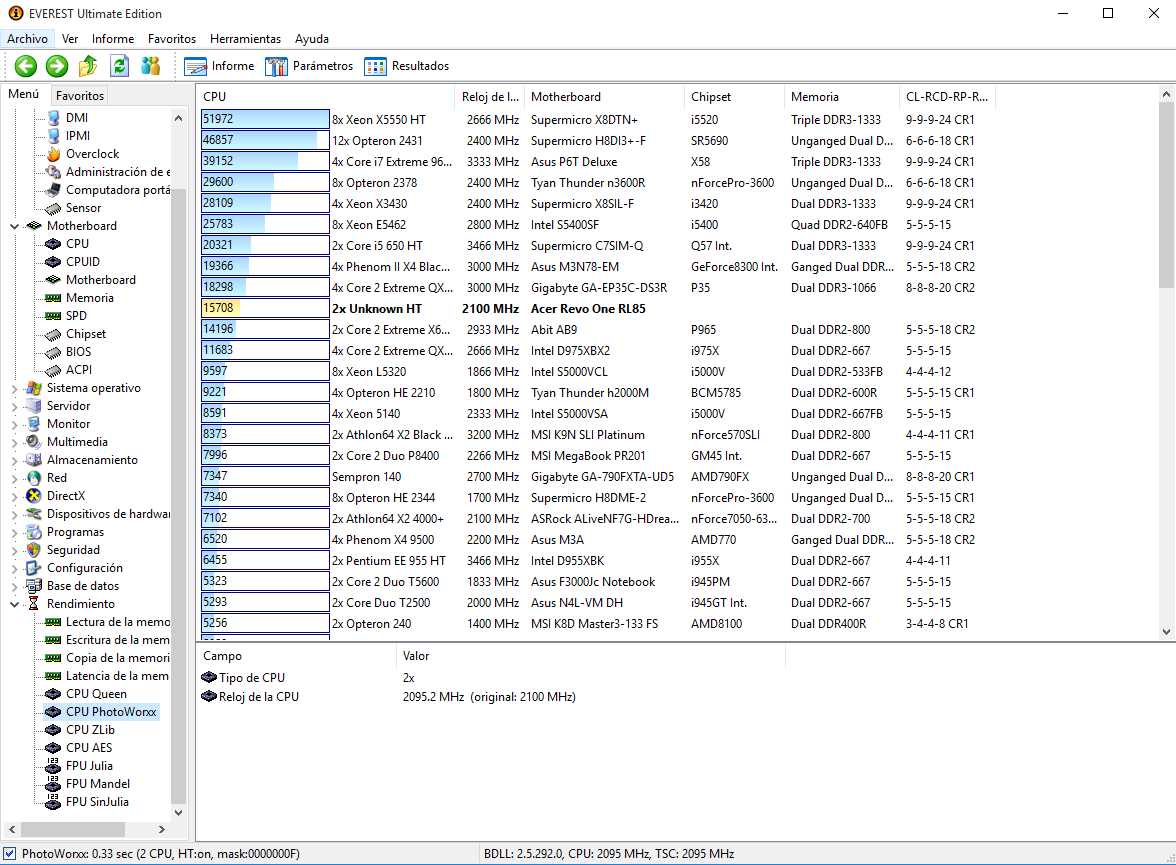Expand the Sistema operativo node
Image resolution: width=1176 pixels, height=865 pixels.
14,389
